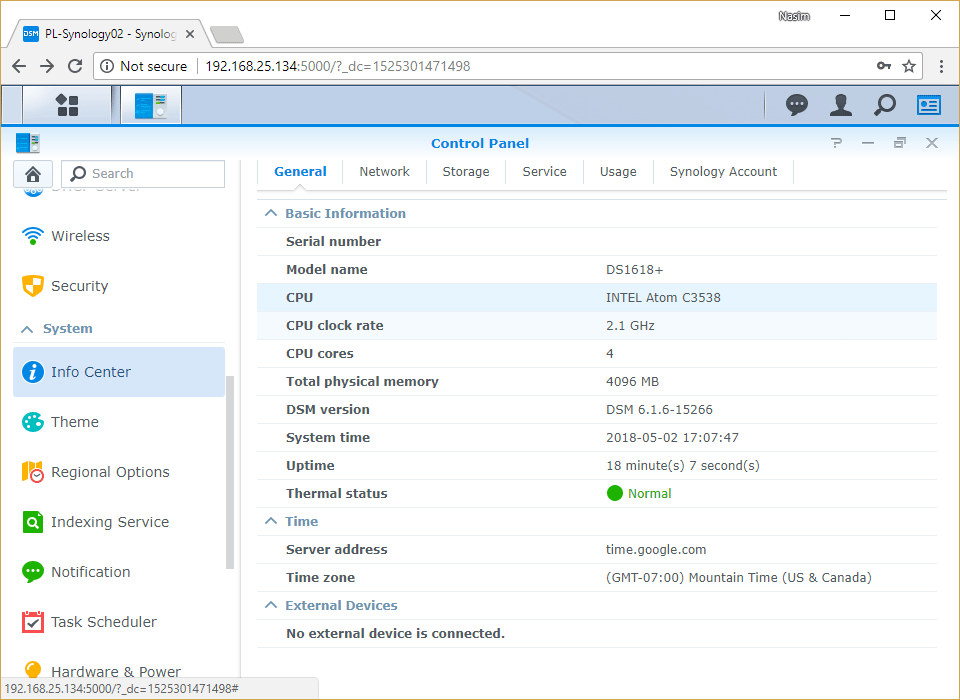Open DSM notifications speech bubble icon

(x=797, y=105)
